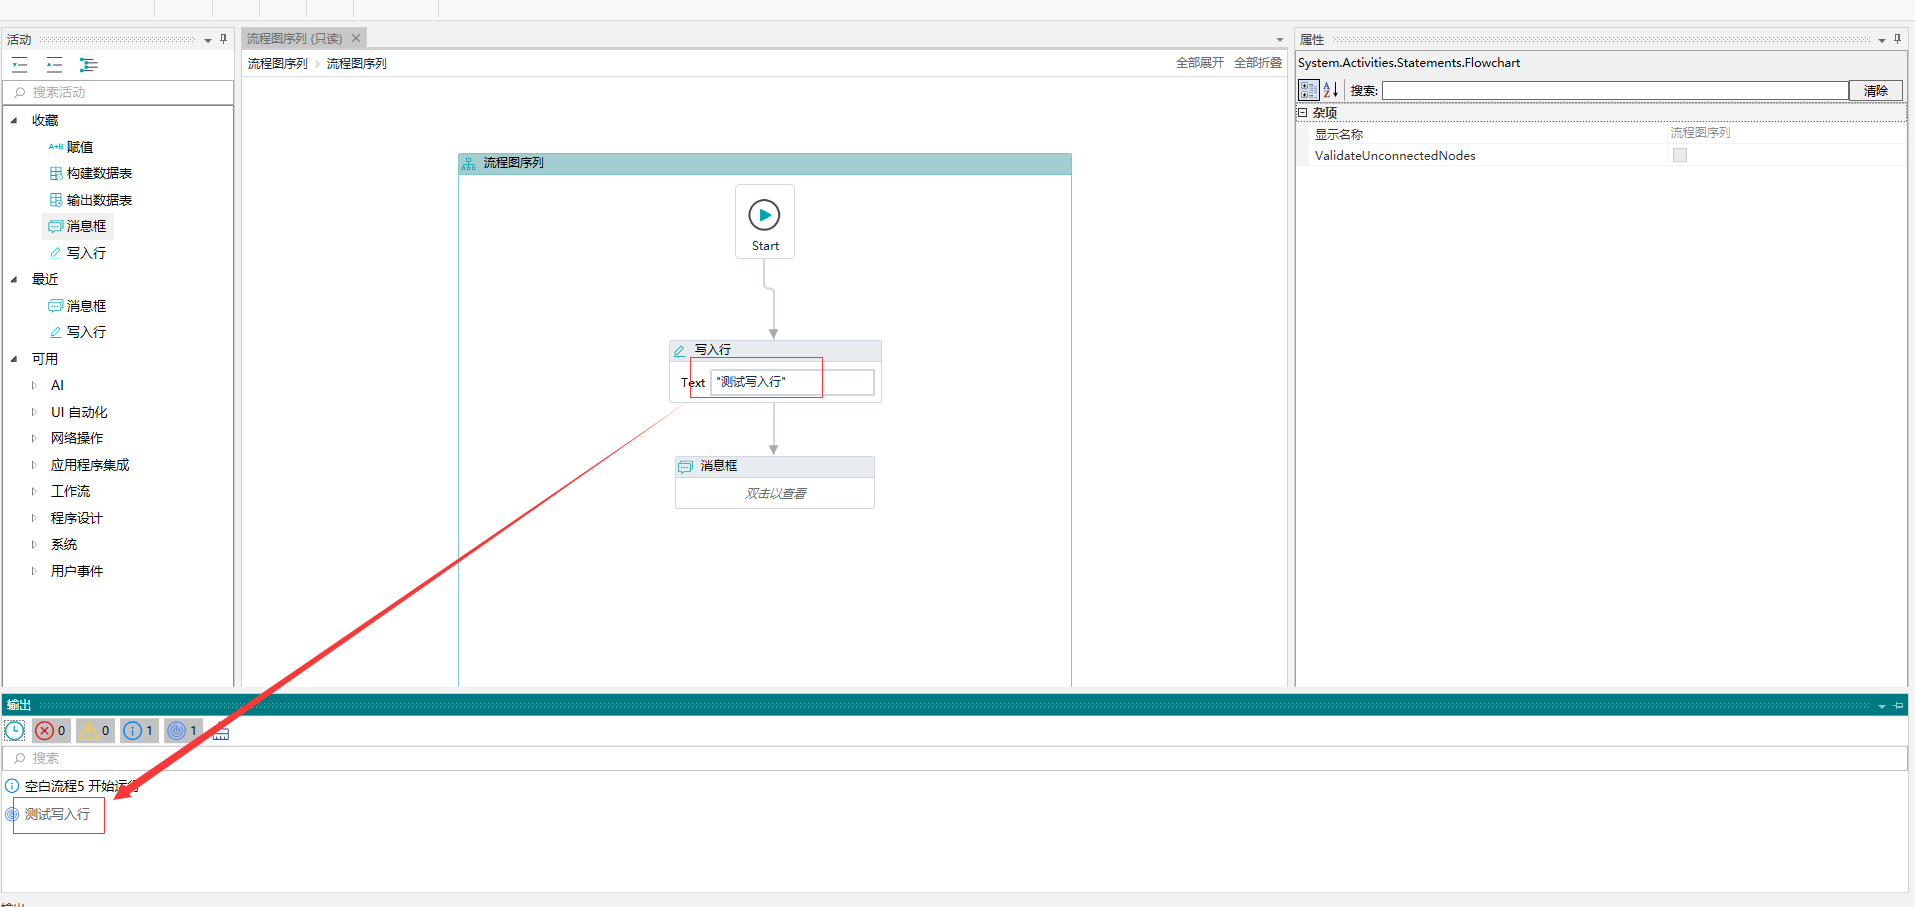Expand the 系统 category
Viewport: 1915px width, 907px height.
34,544
